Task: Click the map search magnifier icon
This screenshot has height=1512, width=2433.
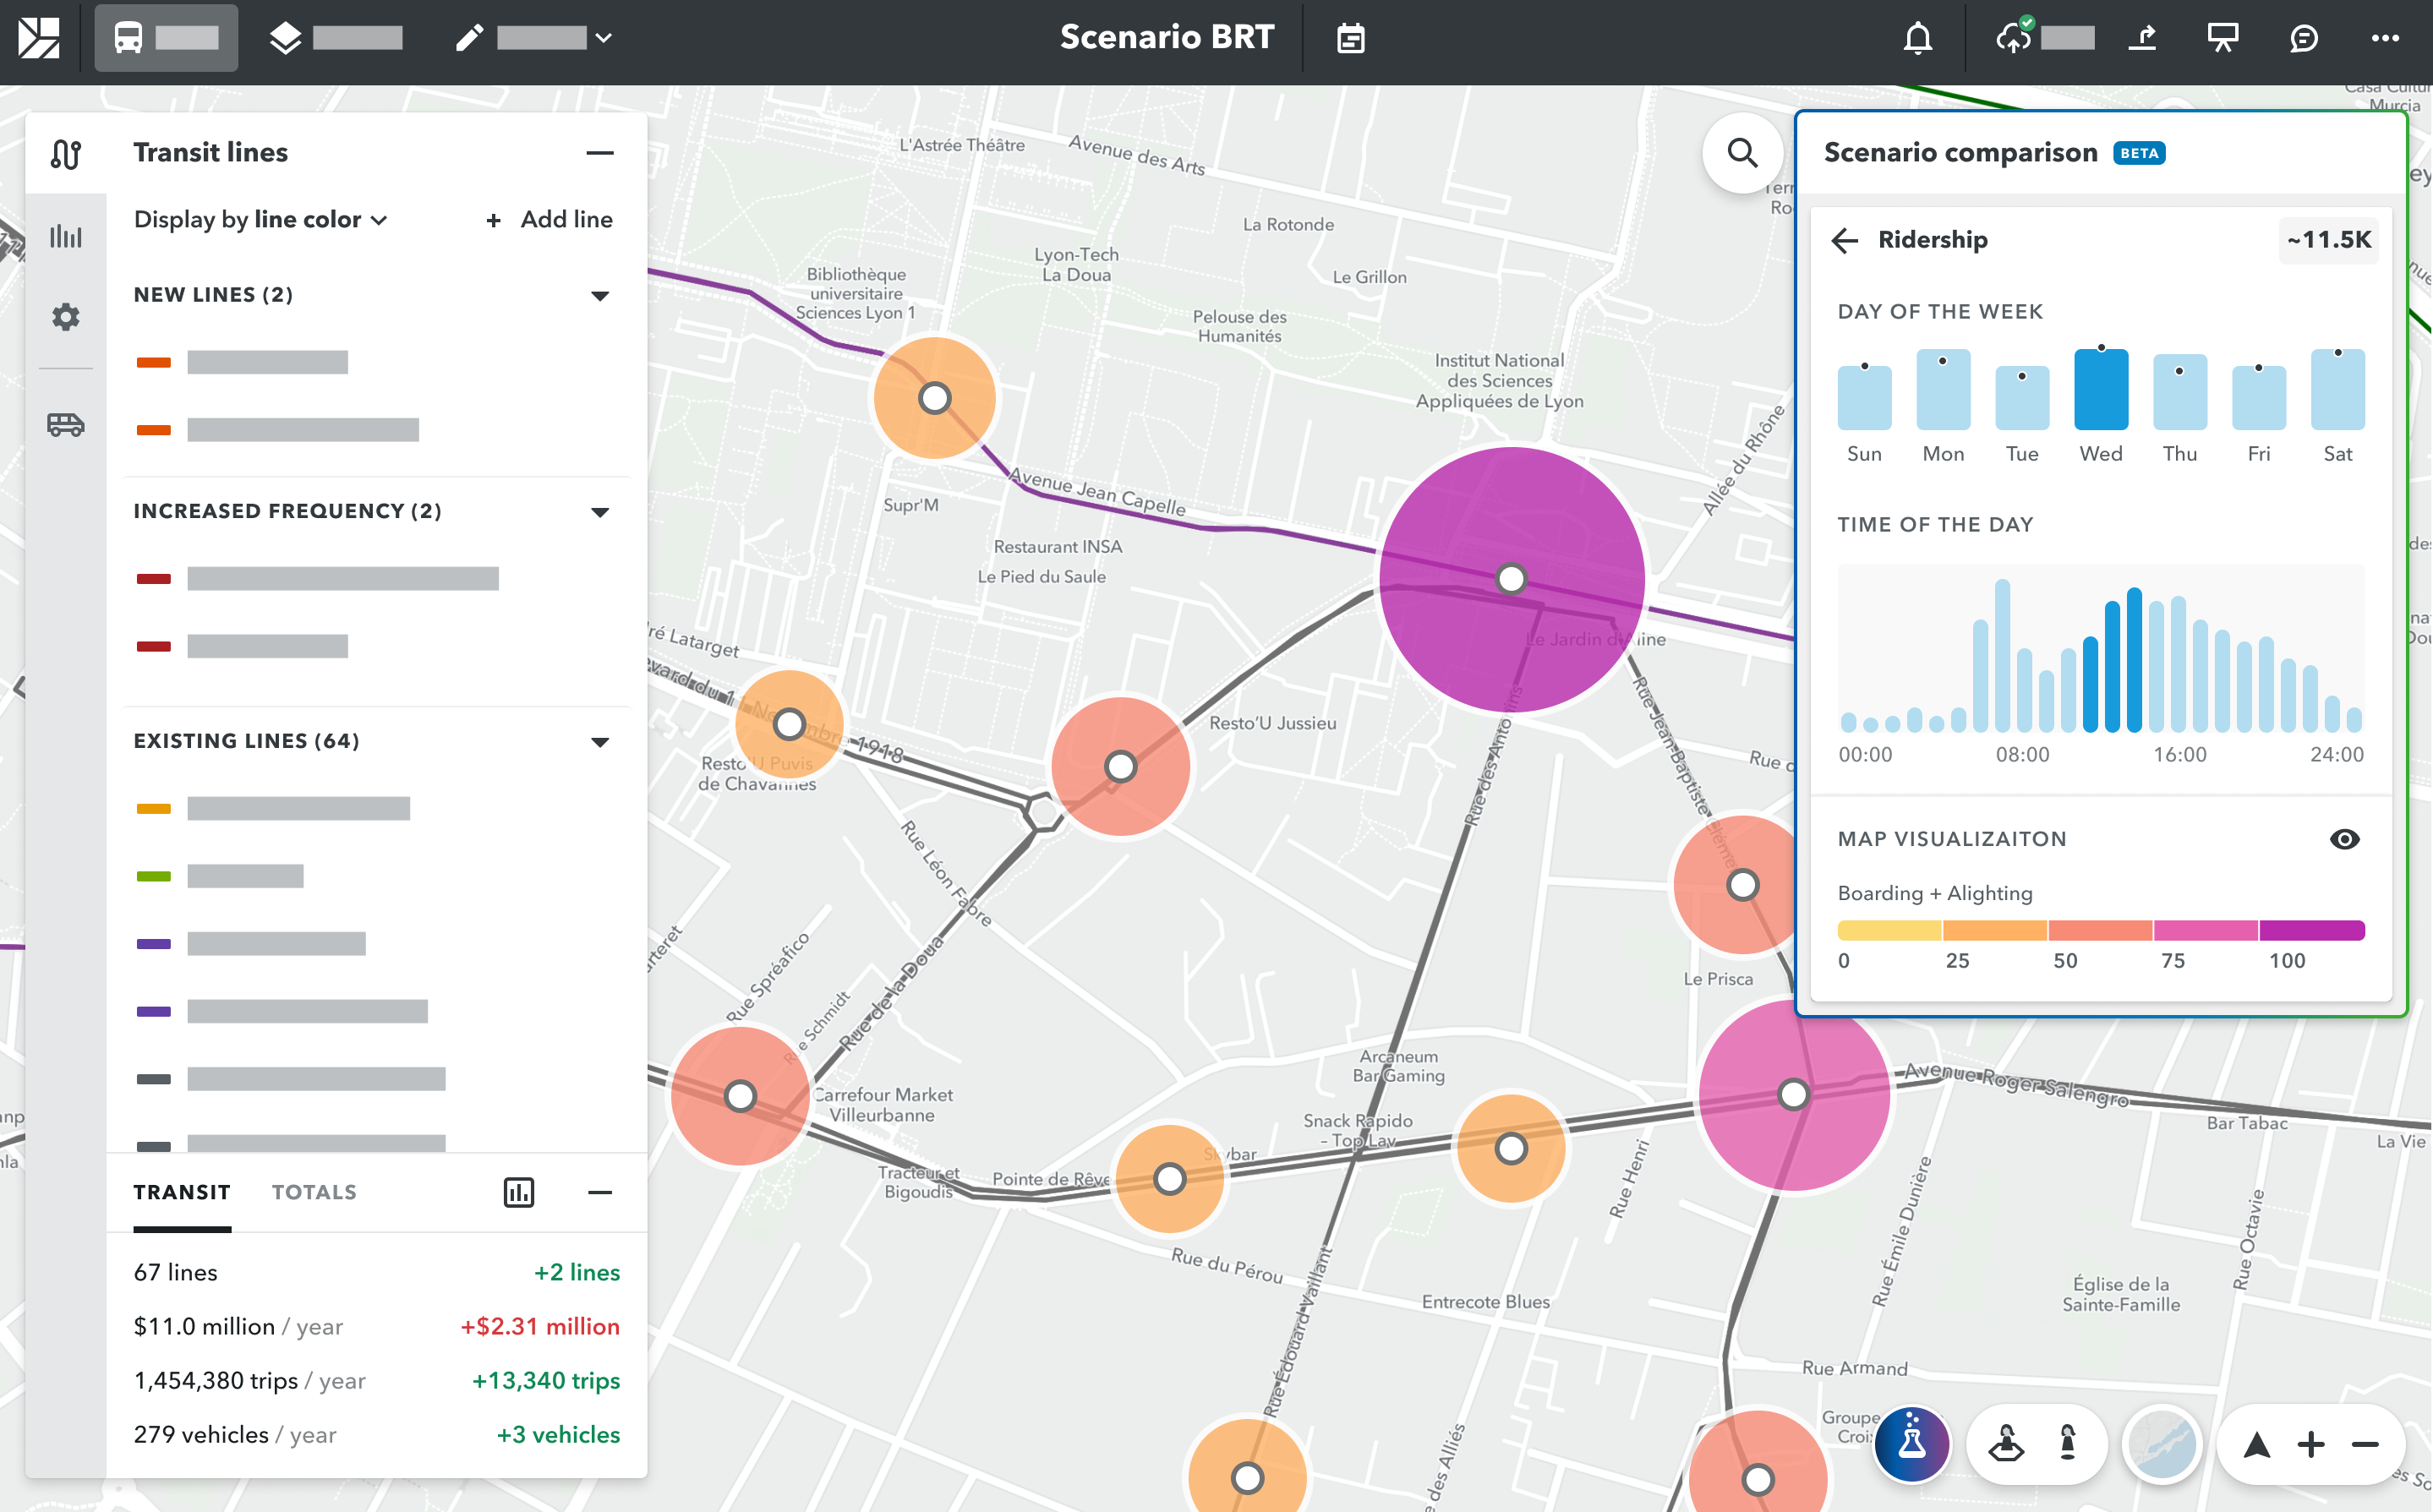Action: click(x=1742, y=153)
